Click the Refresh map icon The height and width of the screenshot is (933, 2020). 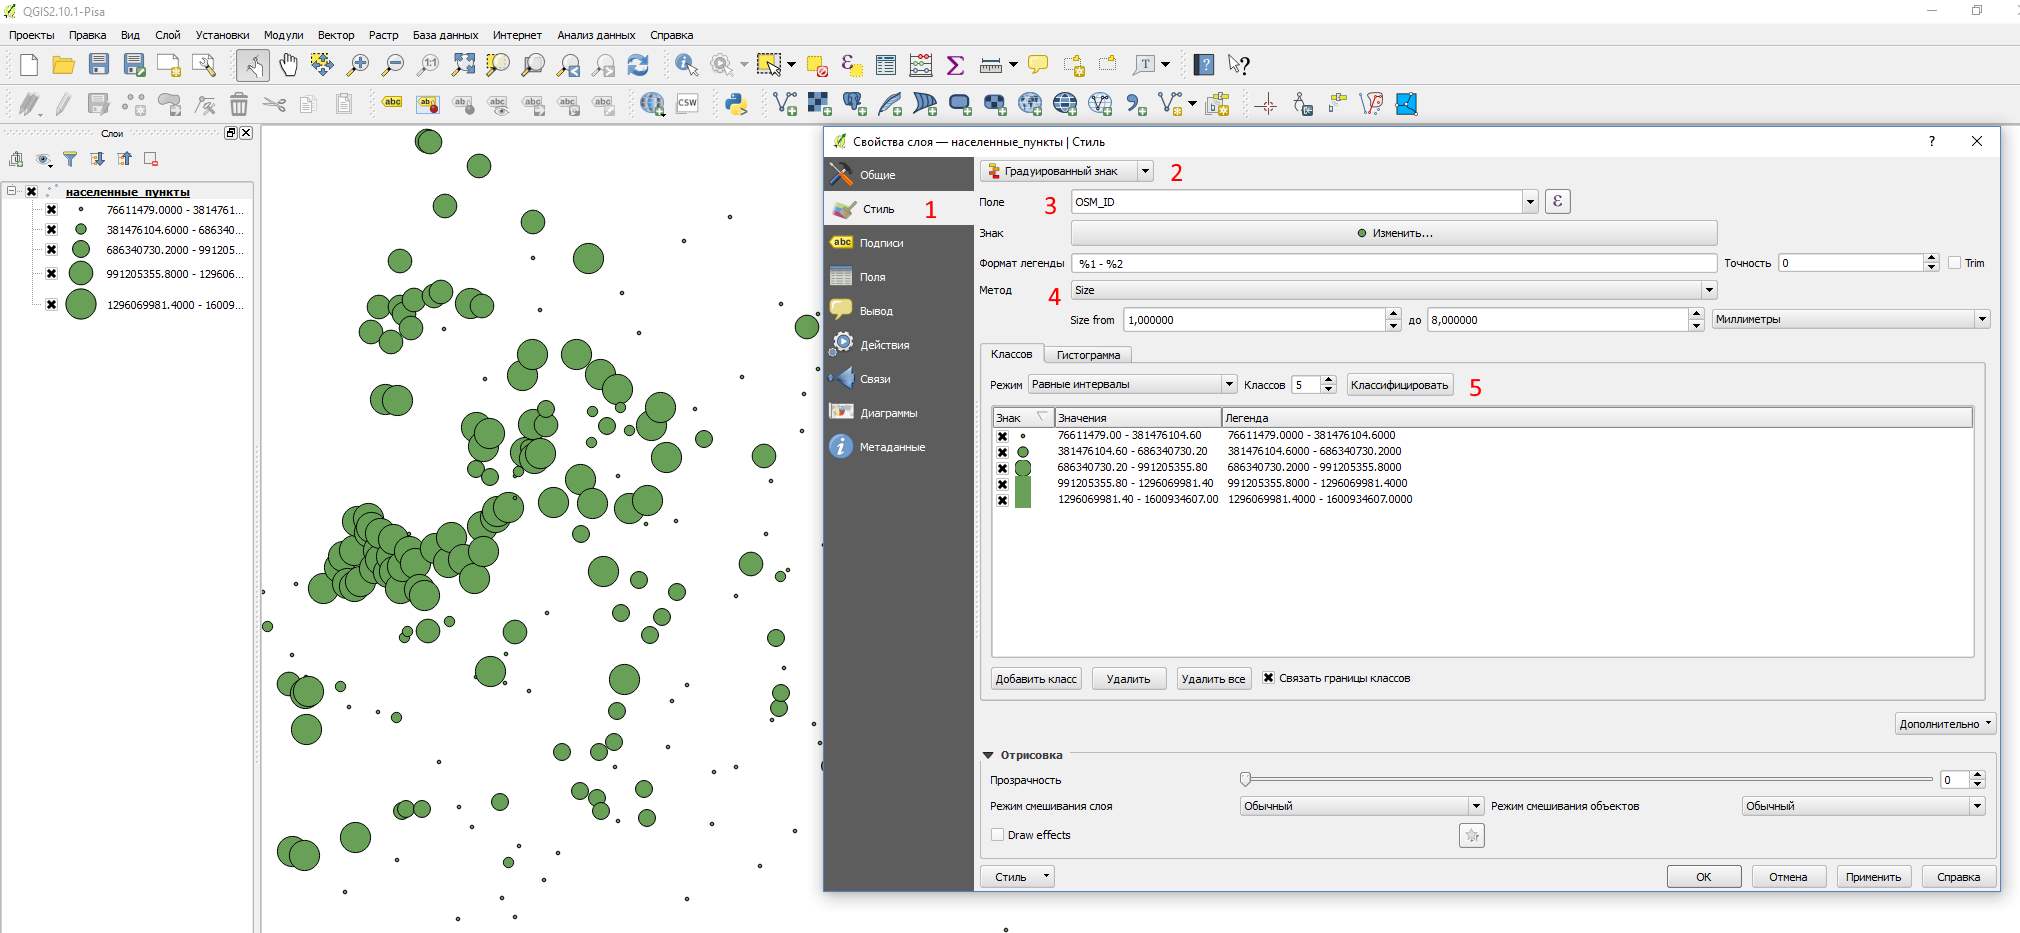click(x=638, y=66)
